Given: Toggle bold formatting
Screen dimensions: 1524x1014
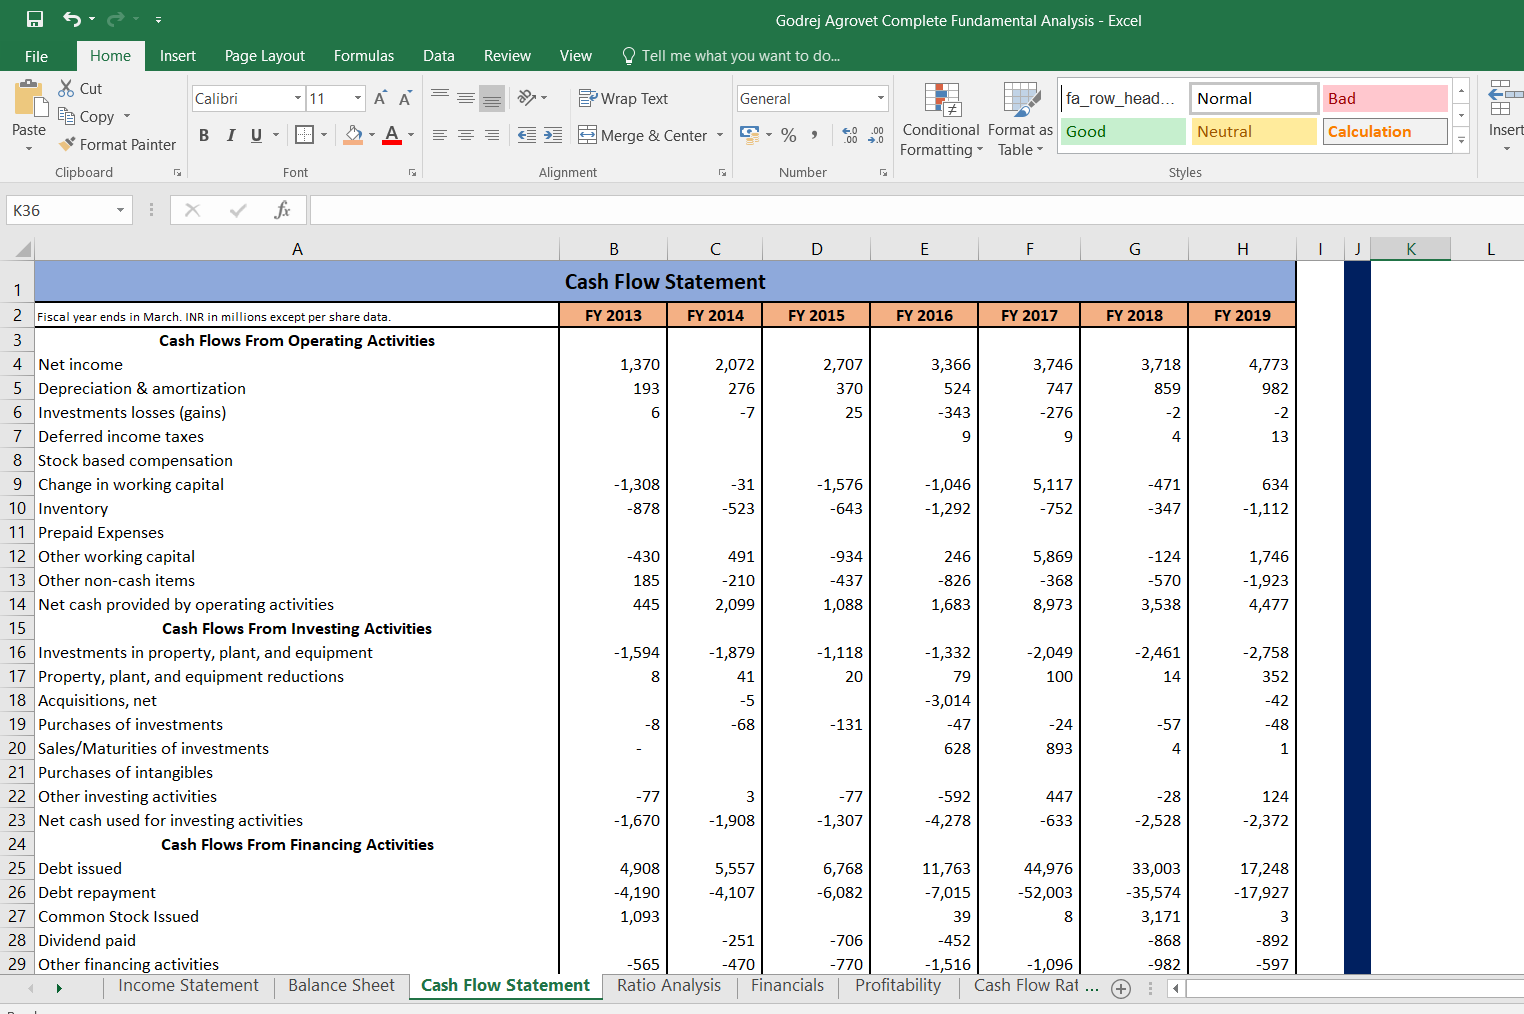Looking at the screenshot, I should click(204, 135).
